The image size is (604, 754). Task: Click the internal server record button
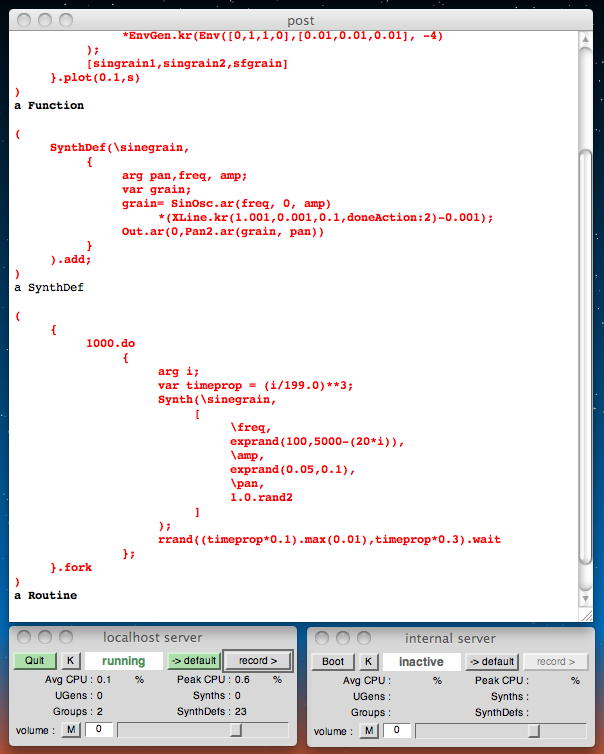coord(555,662)
